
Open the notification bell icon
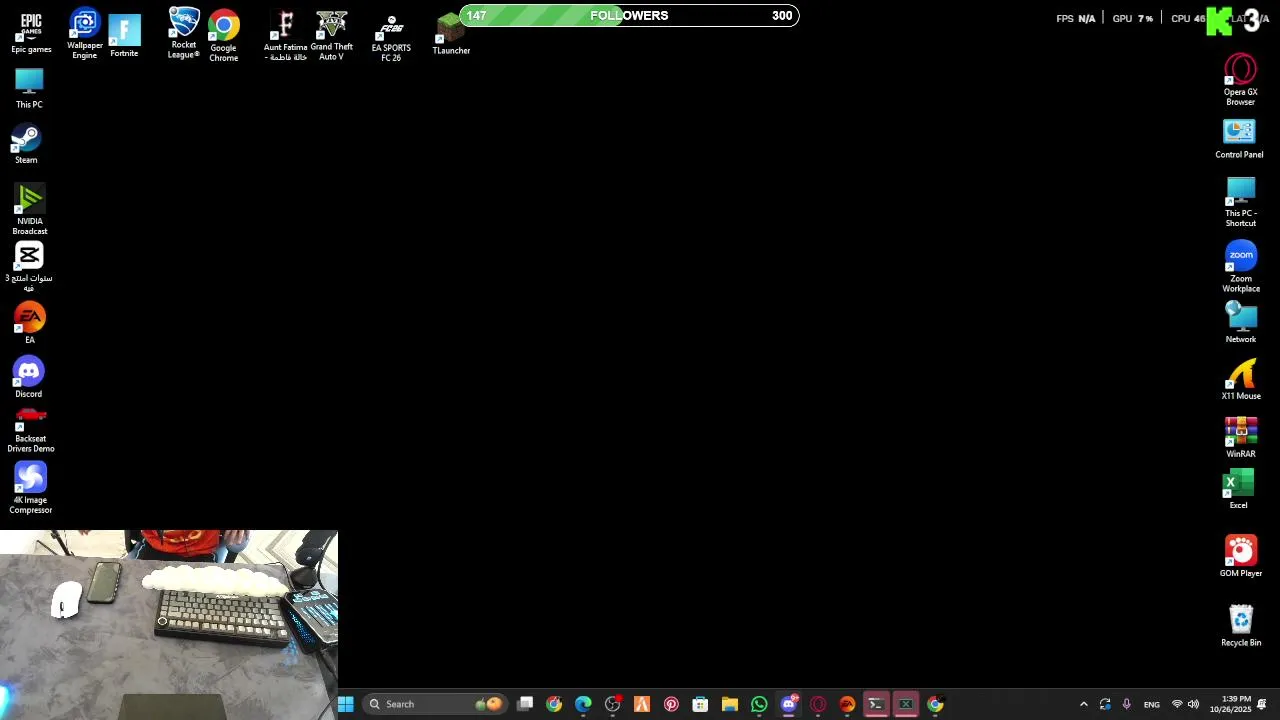pyautogui.click(x=1262, y=704)
